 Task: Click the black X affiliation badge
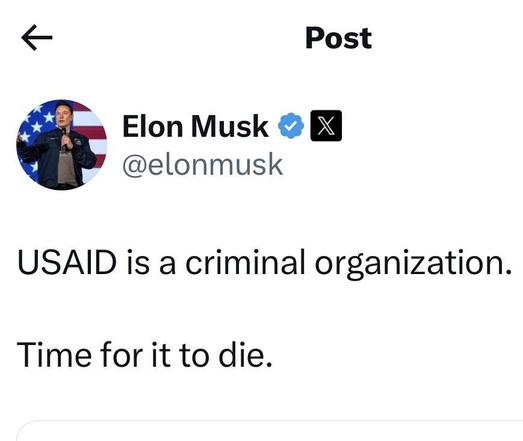click(326, 125)
